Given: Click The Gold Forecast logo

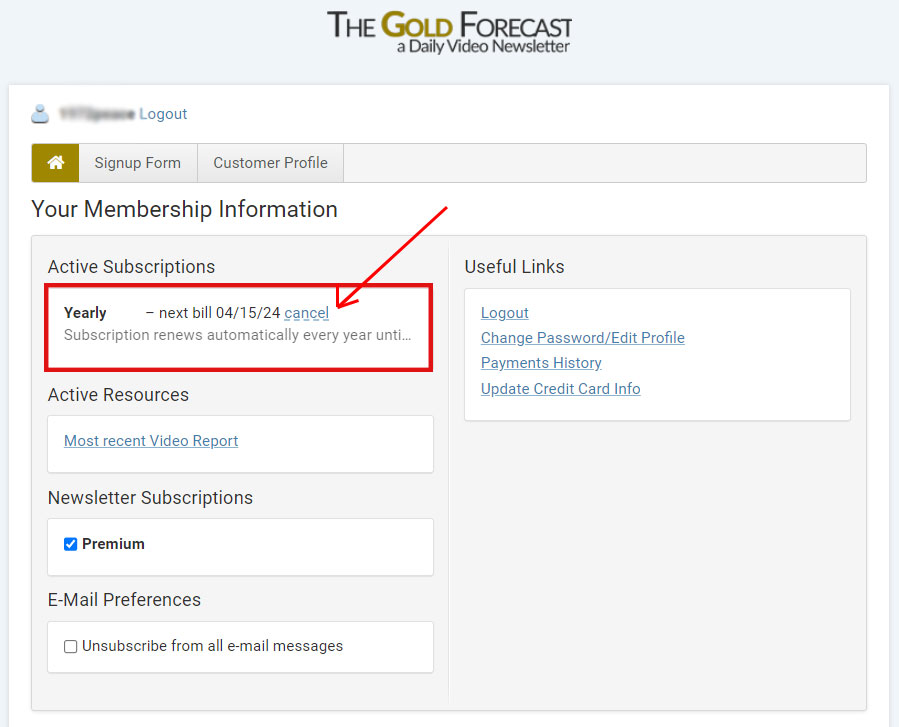Looking at the screenshot, I should (x=449, y=32).
